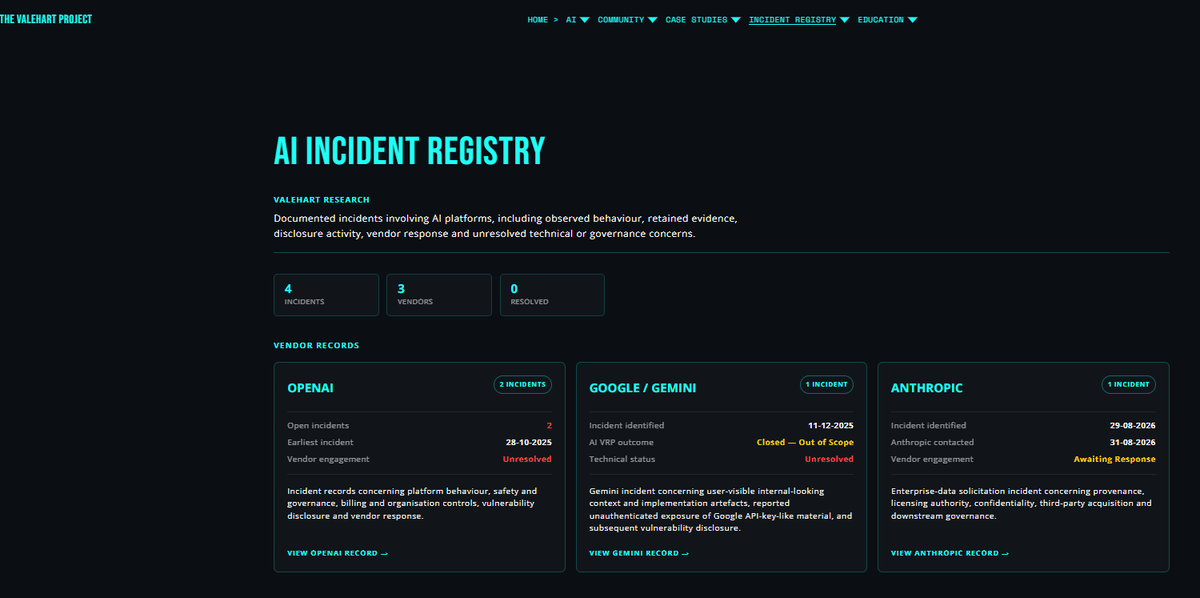Expand the Case Studies dropdown arrow
The height and width of the screenshot is (598, 1200).
pos(736,20)
